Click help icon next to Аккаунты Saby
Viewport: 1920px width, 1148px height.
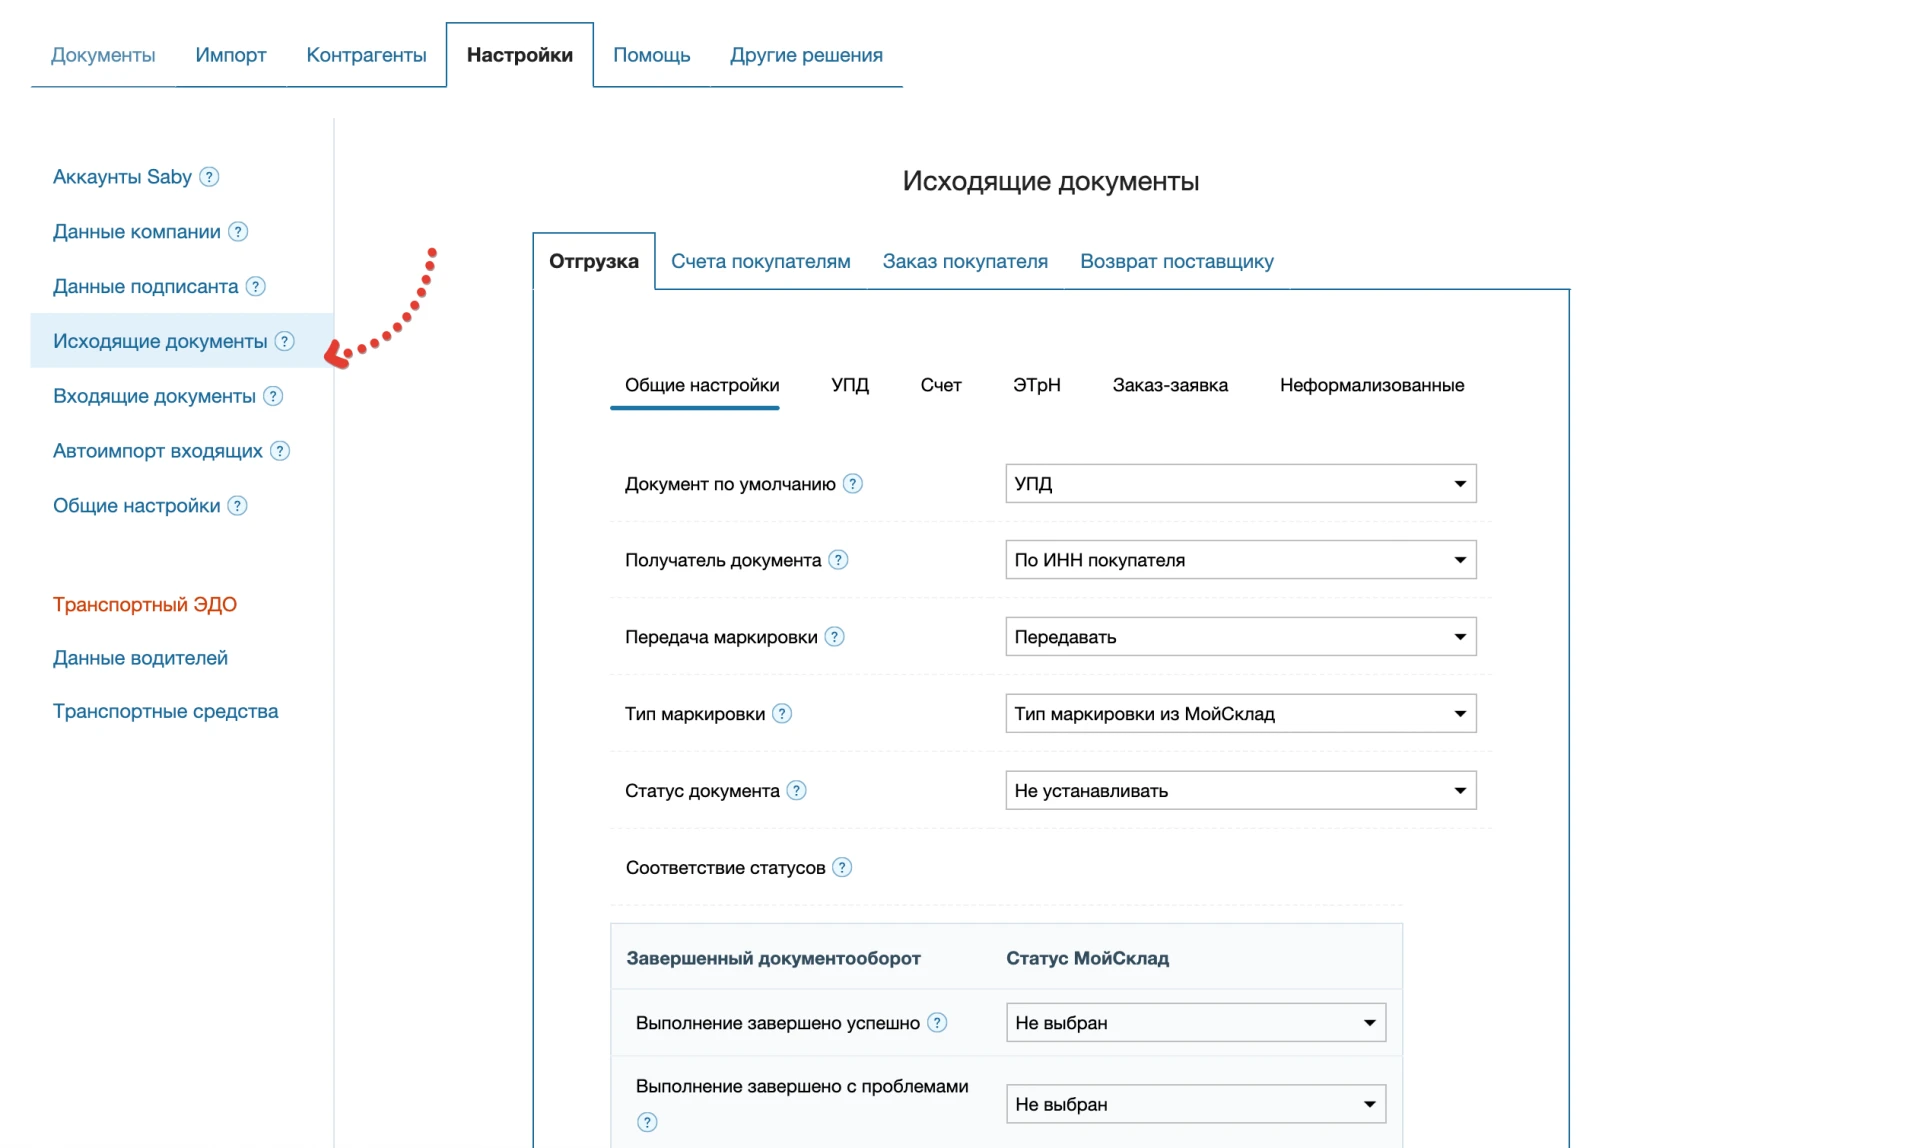pyautogui.click(x=209, y=177)
